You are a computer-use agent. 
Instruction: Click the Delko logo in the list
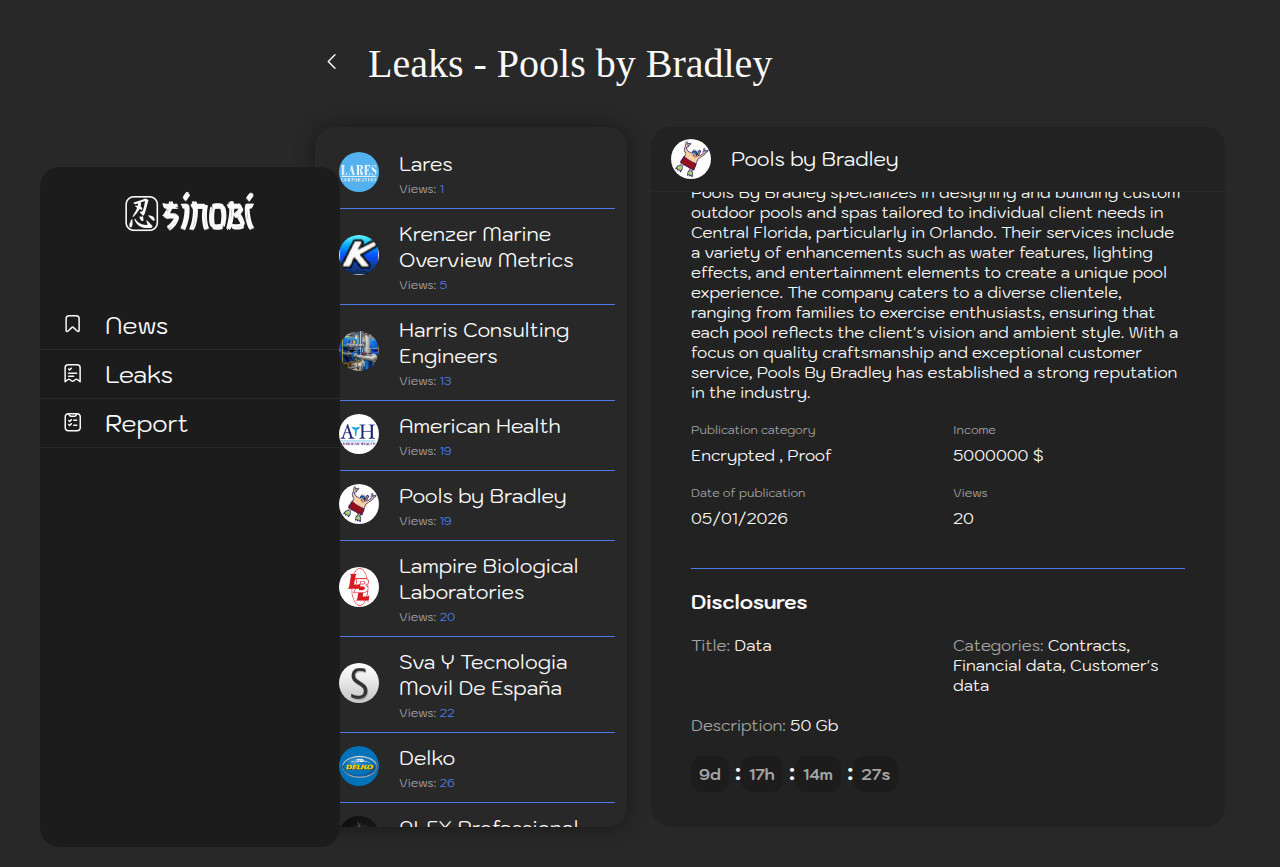pyautogui.click(x=359, y=766)
